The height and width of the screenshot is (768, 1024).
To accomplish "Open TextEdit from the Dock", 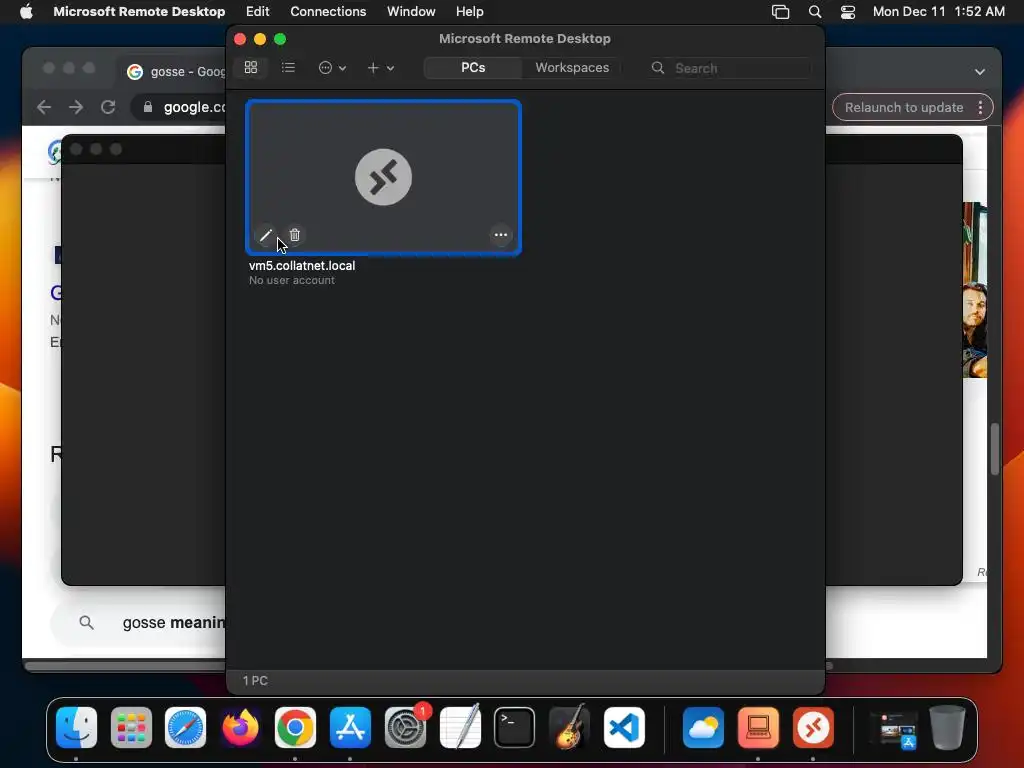I will click(x=460, y=728).
